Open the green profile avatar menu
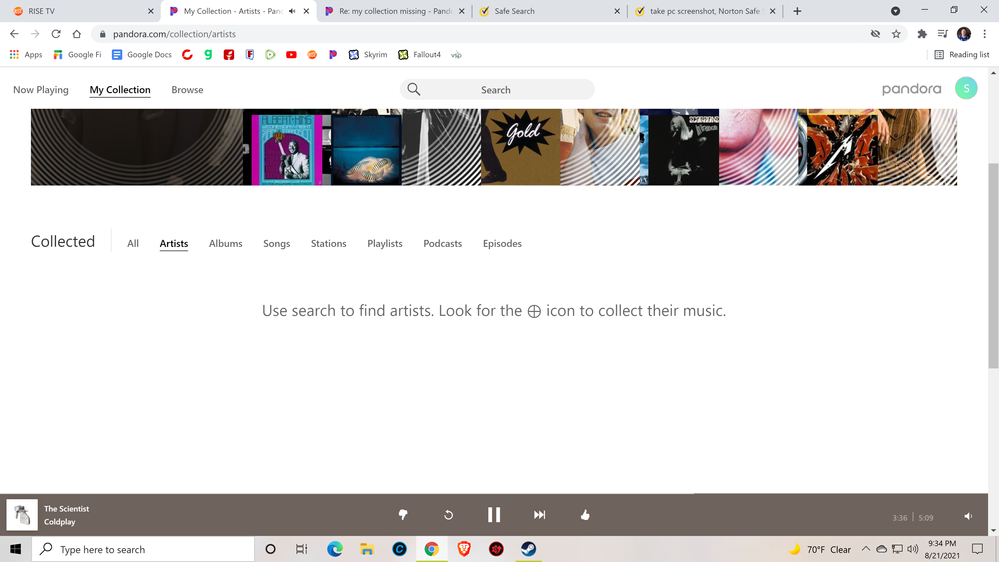This screenshot has height=562, width=999. pyautogui.click(x=966, y=89)
